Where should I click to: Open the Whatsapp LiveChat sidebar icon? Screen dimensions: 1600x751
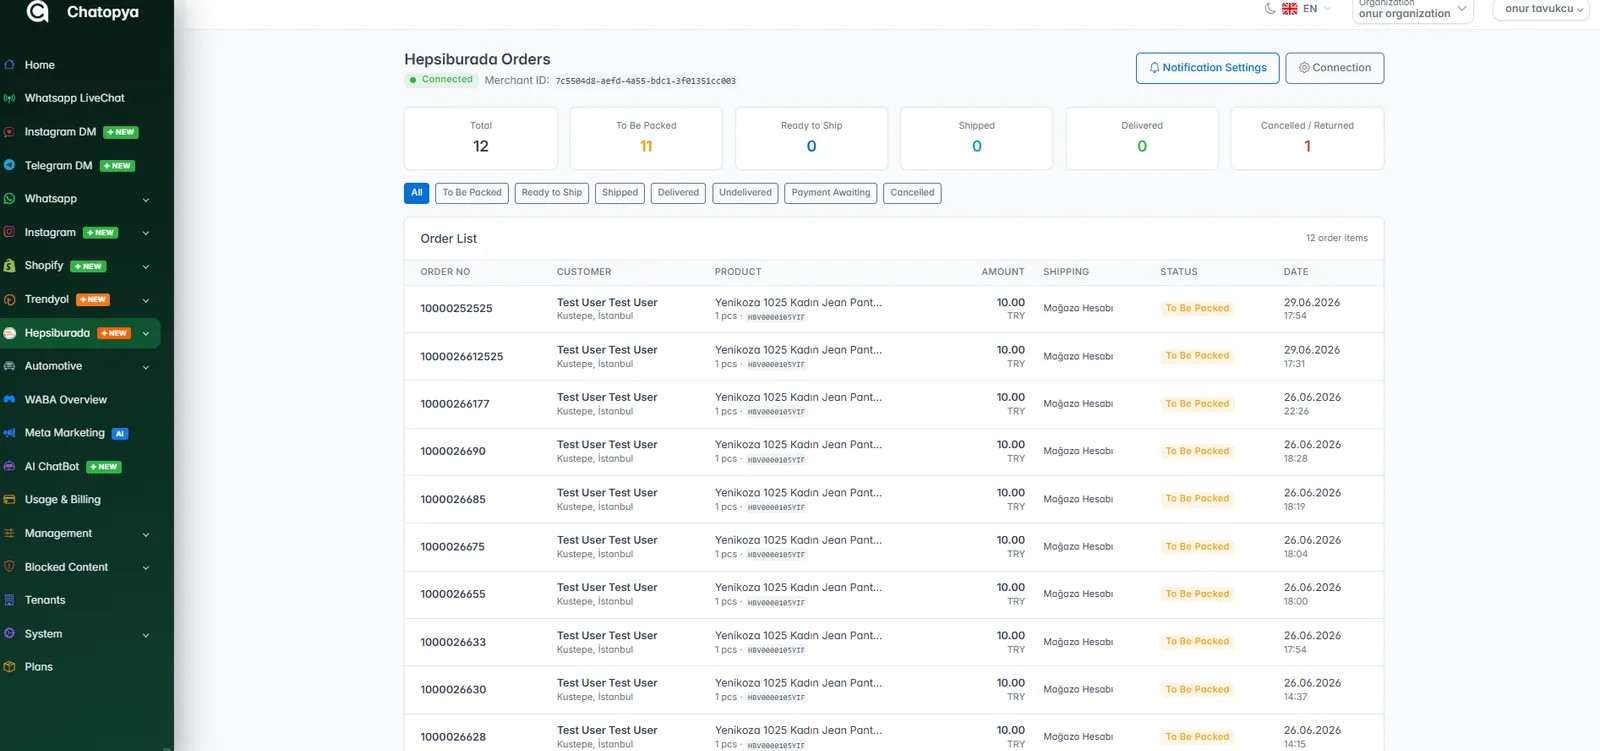[x=9, y=98]
